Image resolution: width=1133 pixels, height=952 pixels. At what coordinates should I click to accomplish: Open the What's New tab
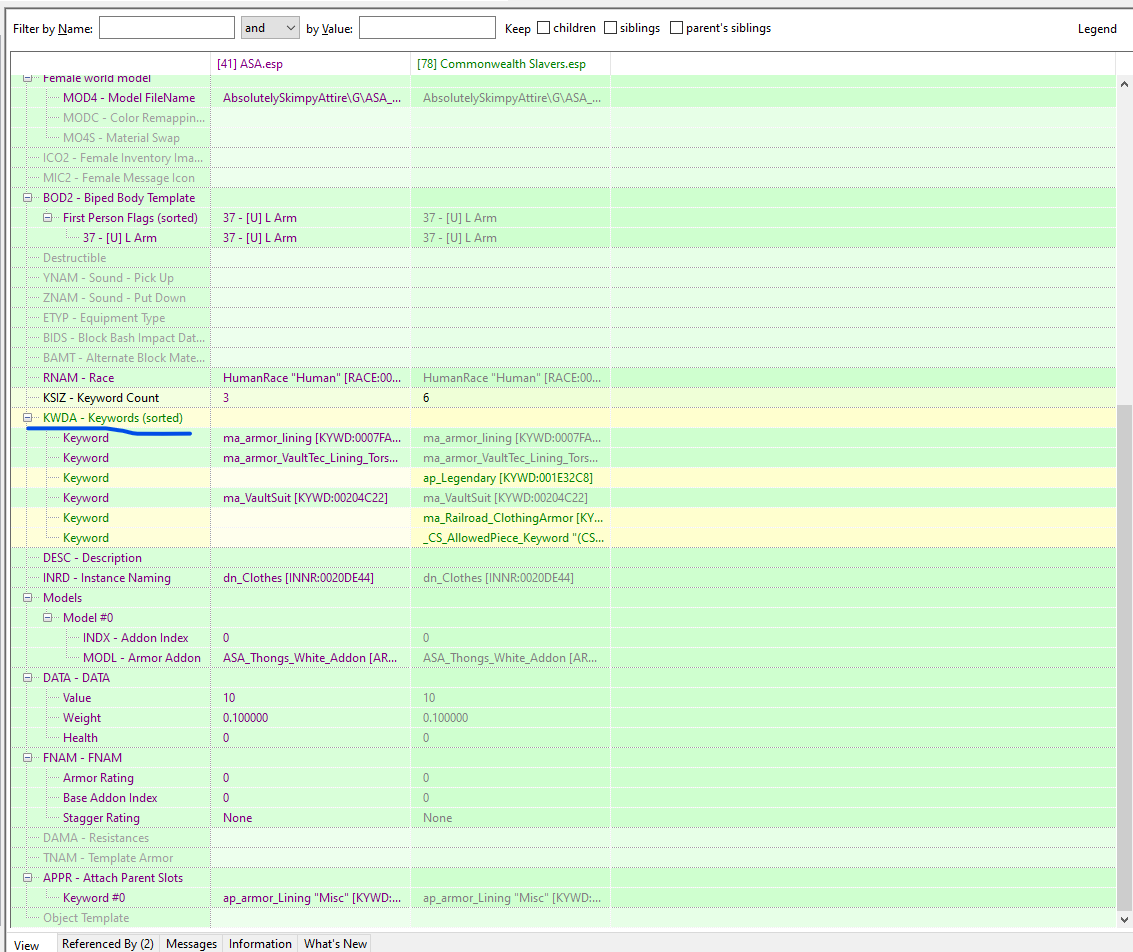(x=335, y=943)
